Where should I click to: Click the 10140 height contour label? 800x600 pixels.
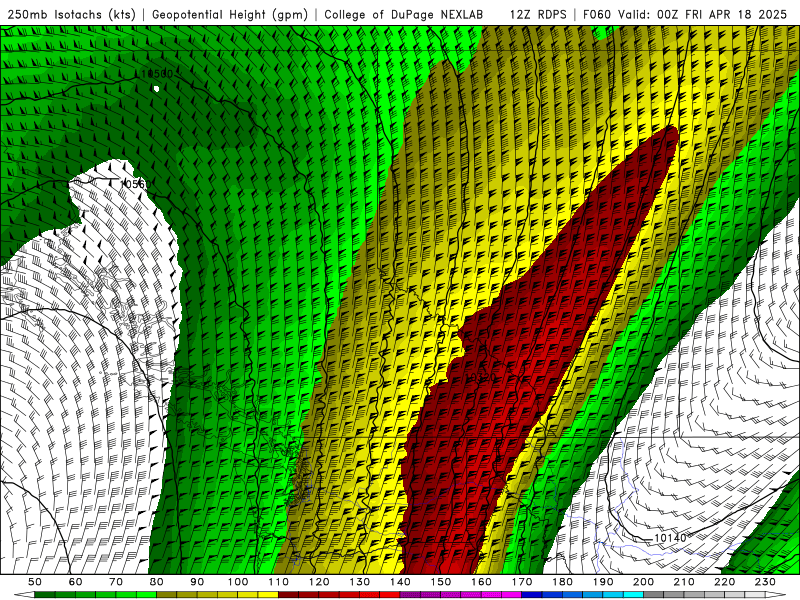pos(670,538)
